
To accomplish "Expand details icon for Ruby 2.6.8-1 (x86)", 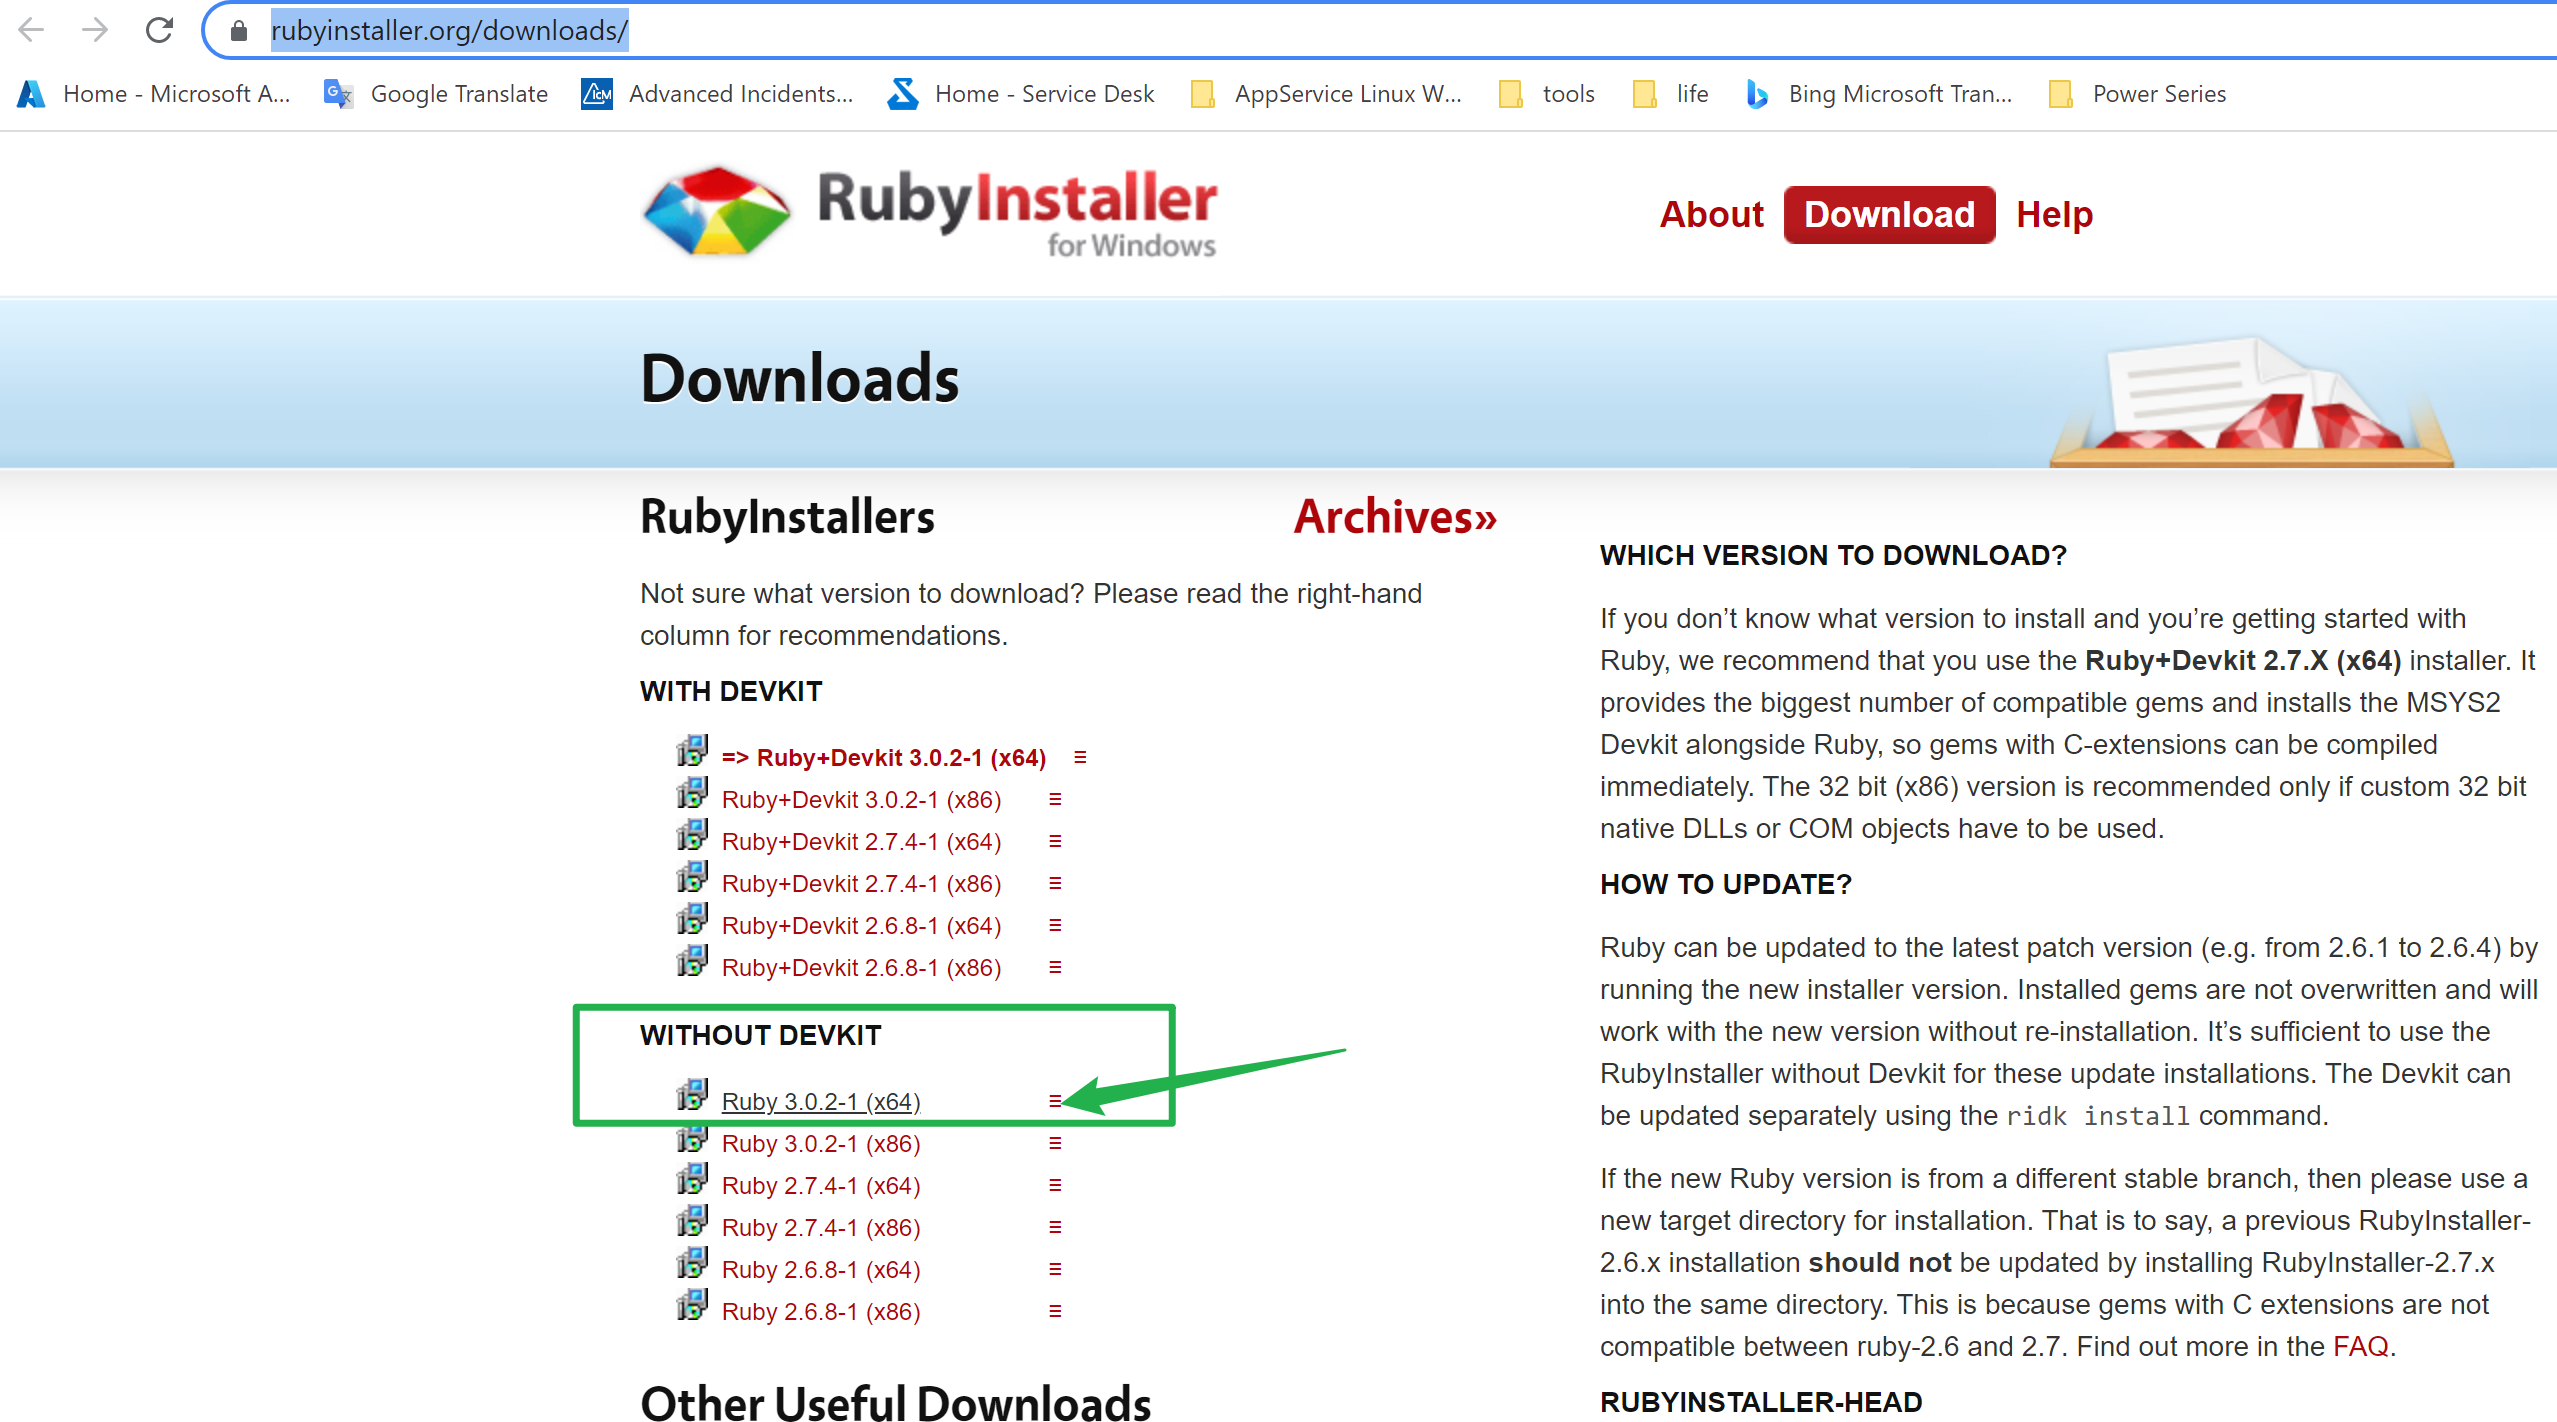I will coord(1054,1311).
